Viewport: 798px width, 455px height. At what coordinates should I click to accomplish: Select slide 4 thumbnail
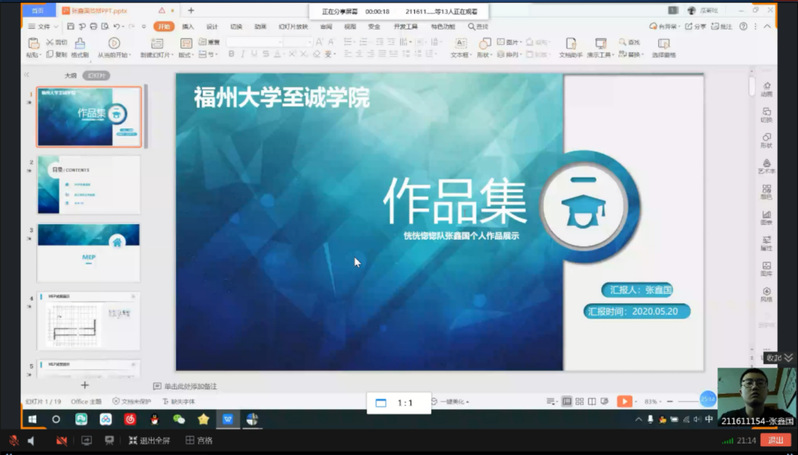click(x=89, y=321)
